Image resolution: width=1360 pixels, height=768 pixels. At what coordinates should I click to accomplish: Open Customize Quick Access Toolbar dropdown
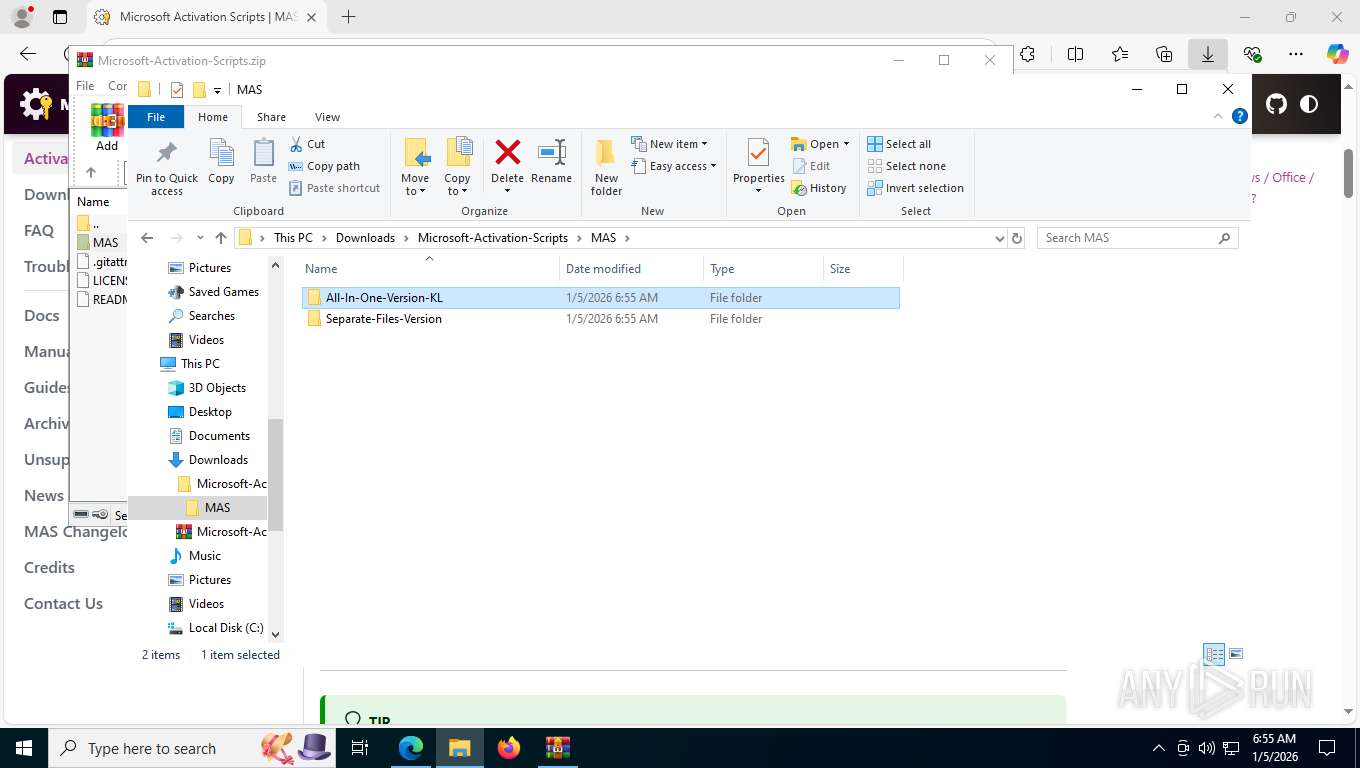217,90
